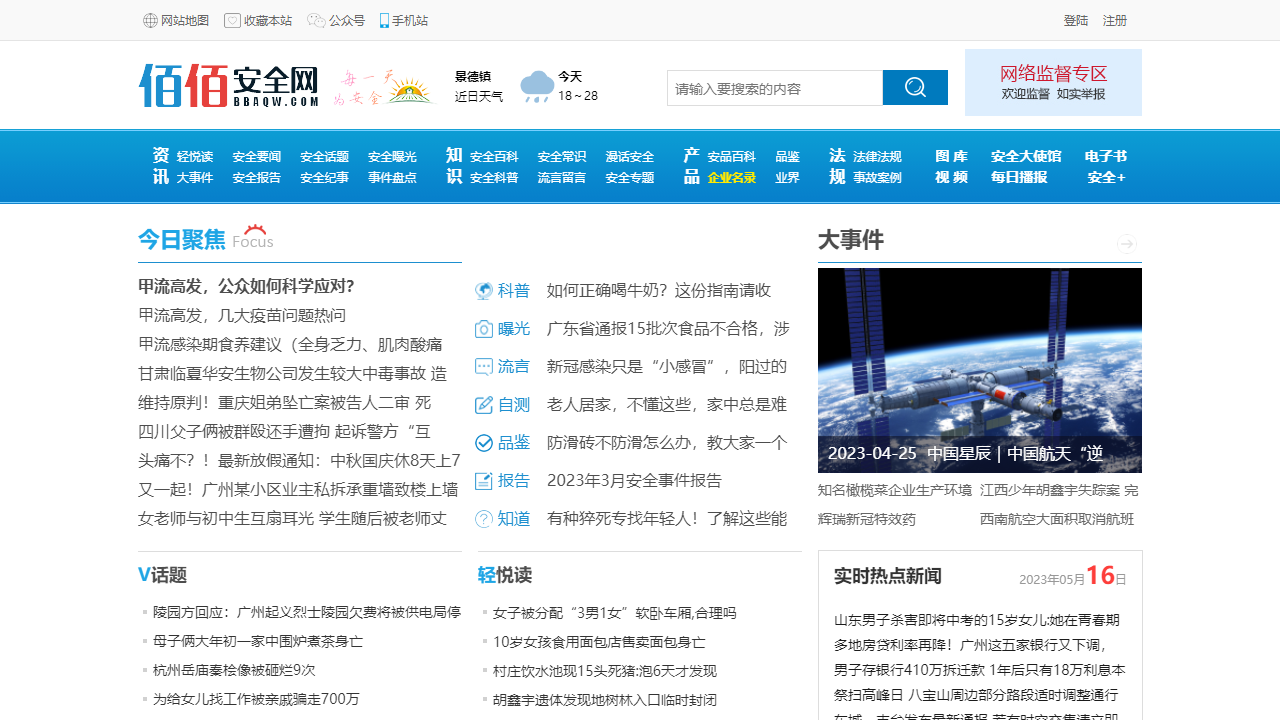
Task: Click the 曝光 camera icon
Action: click(484, 329)
